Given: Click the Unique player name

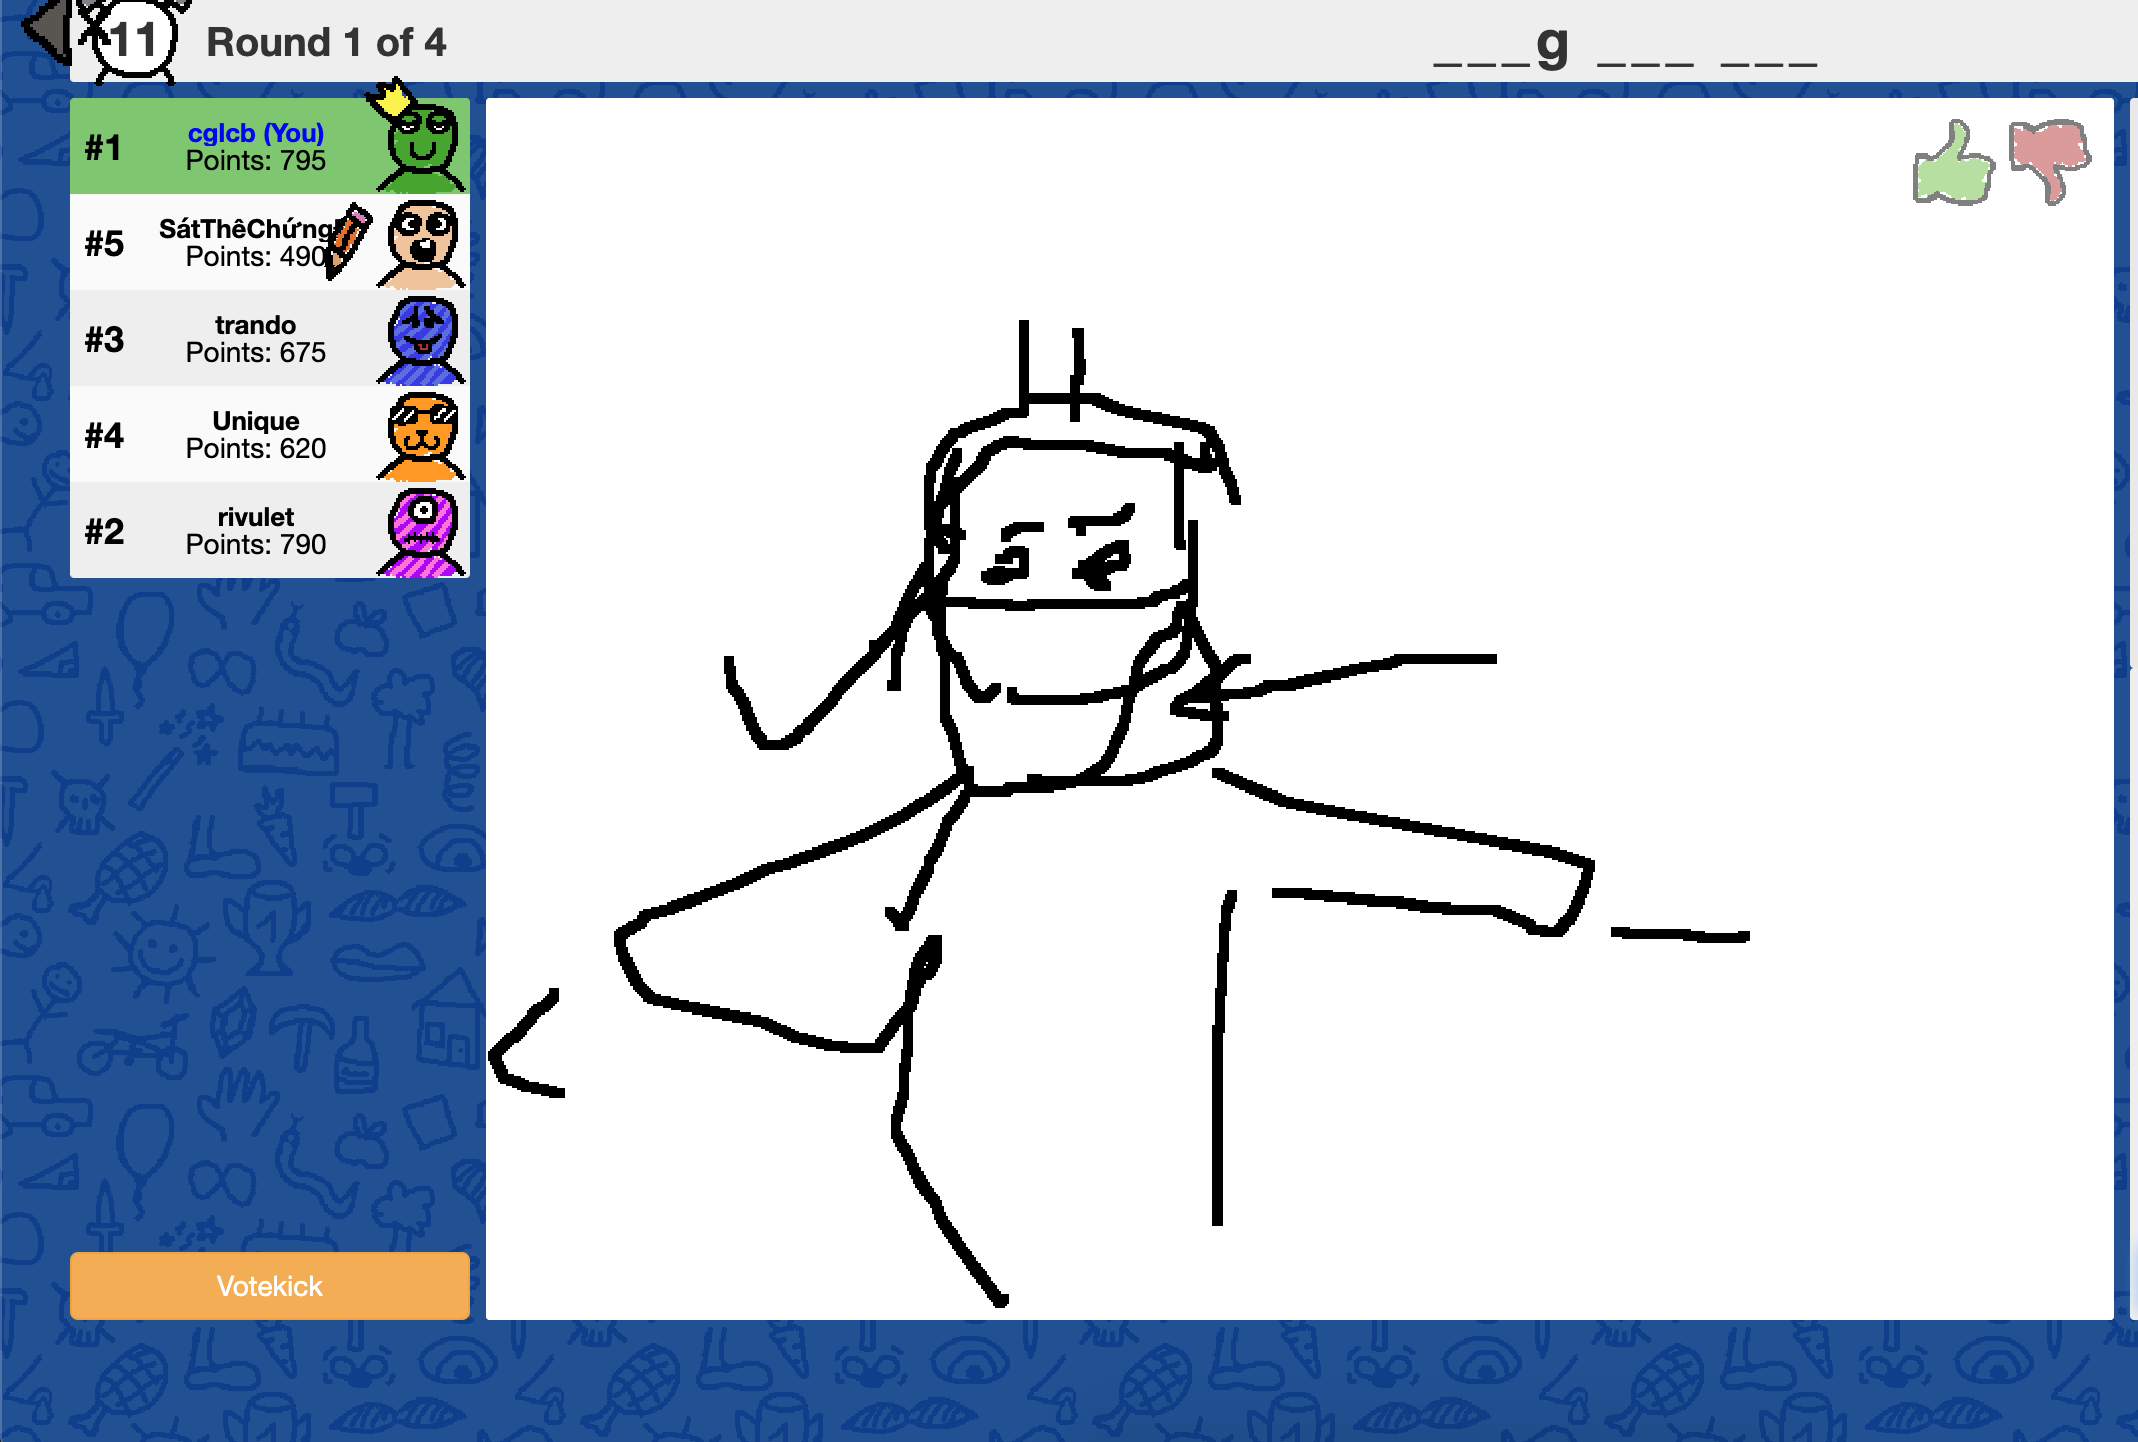Looking at the screenshot, I should point(256,421).
